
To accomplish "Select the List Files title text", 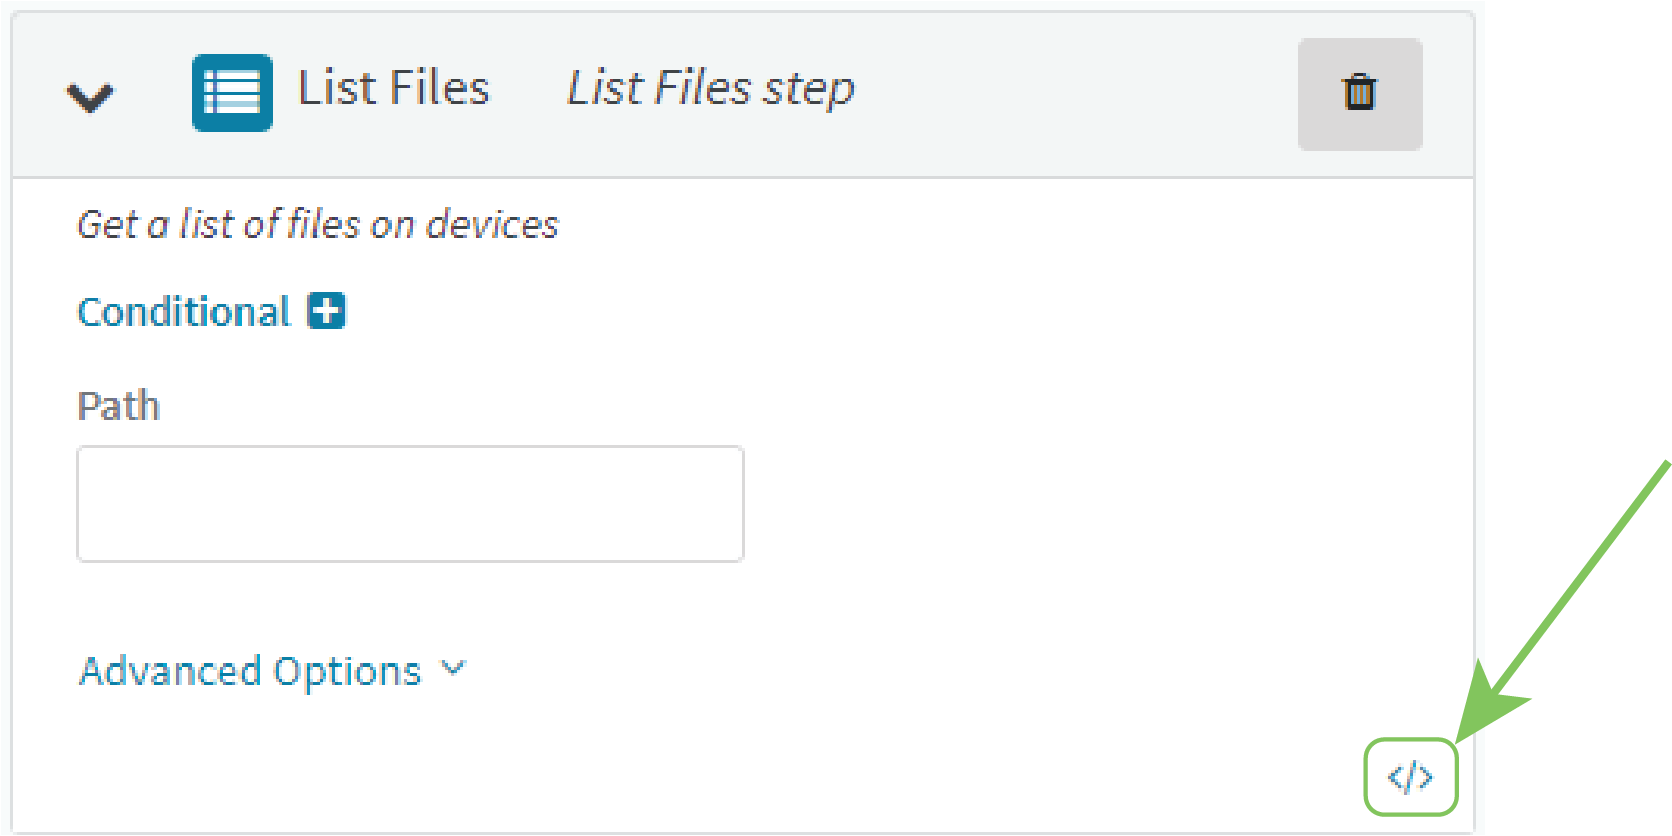I will [x=394, y=88].
